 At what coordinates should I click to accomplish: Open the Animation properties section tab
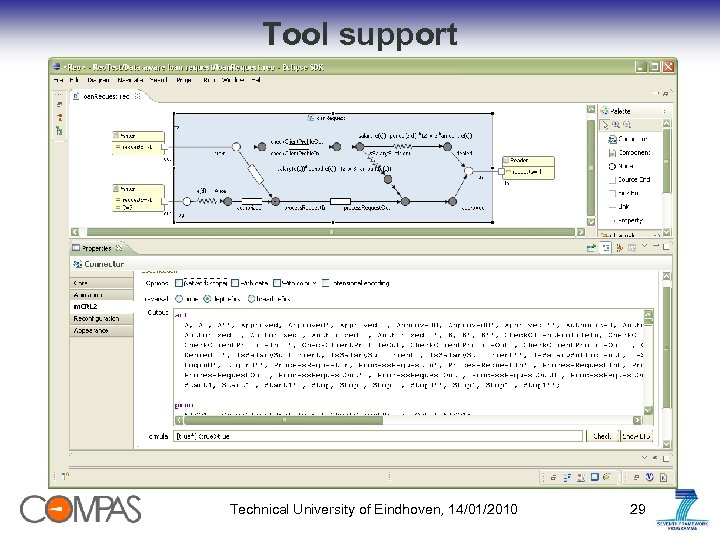[x=101, y=295]
